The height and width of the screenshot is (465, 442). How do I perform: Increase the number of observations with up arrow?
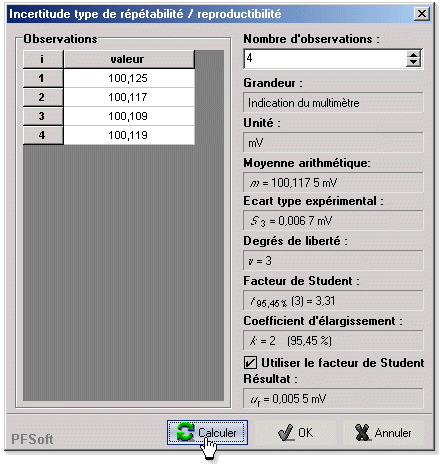[413, 56]
